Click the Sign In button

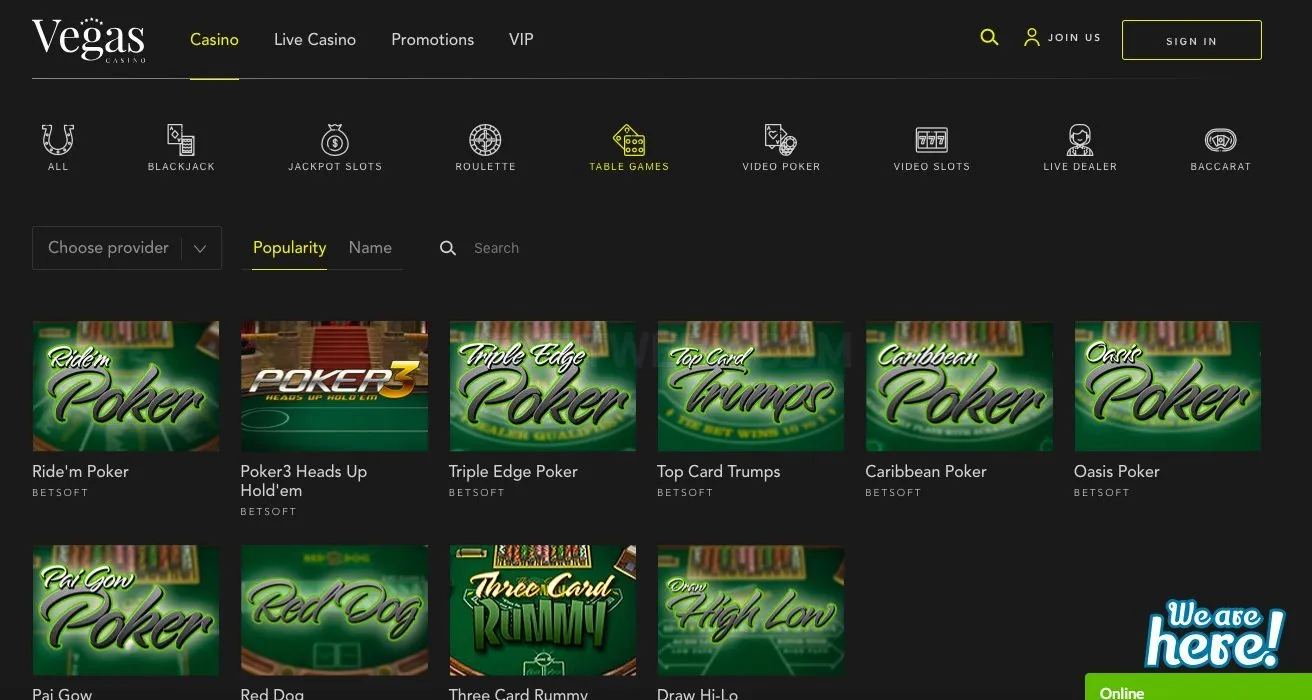pyautogui.click(x=1192, y=40)
